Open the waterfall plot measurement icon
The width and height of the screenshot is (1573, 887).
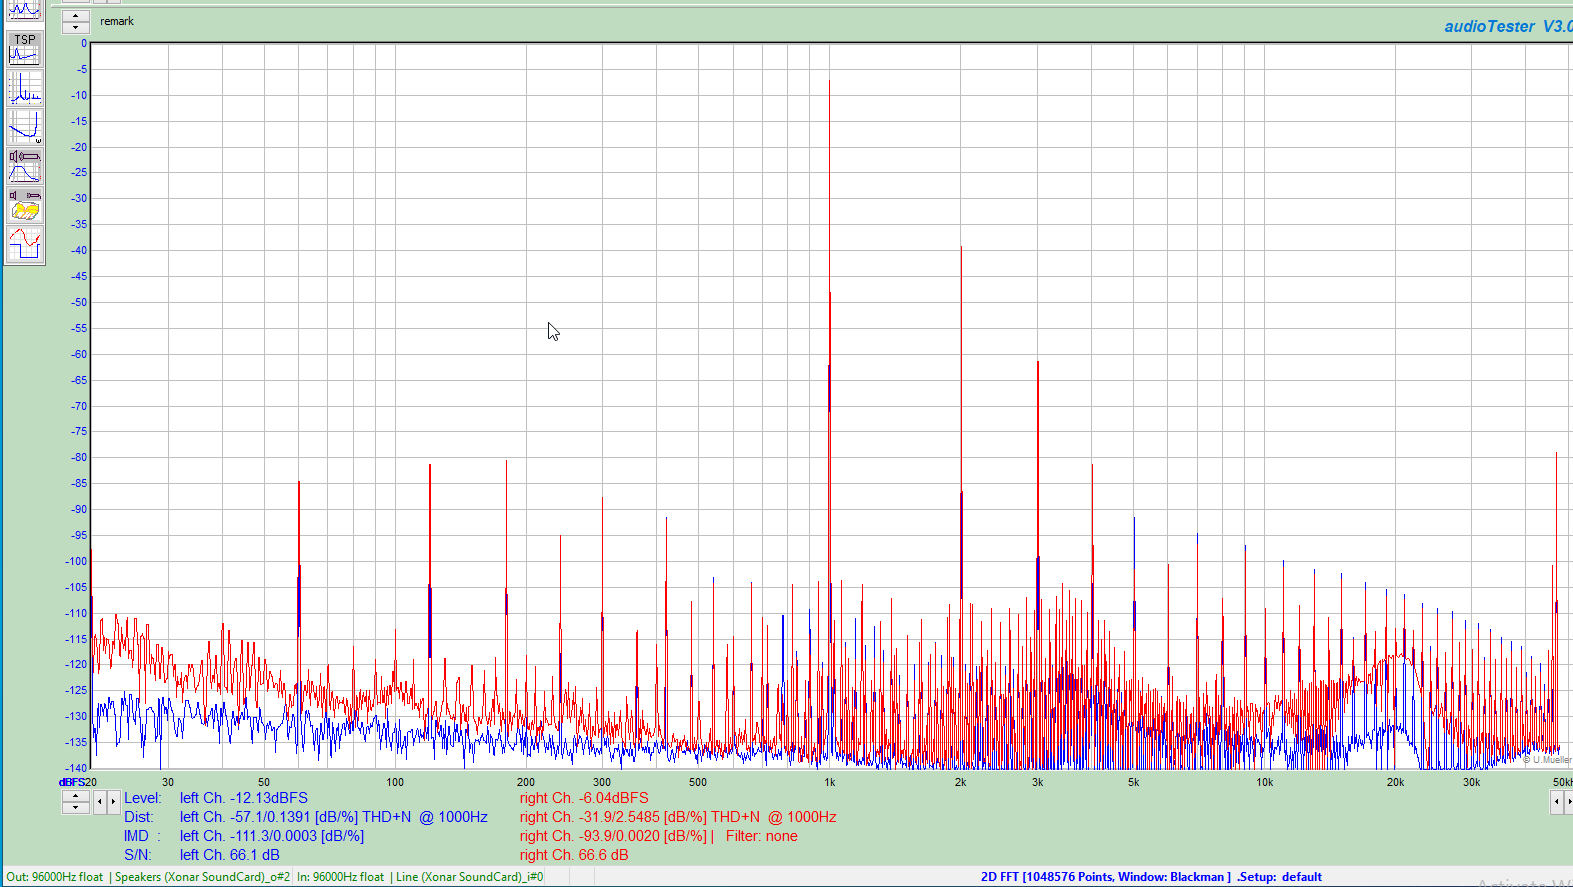coord(25,205)
